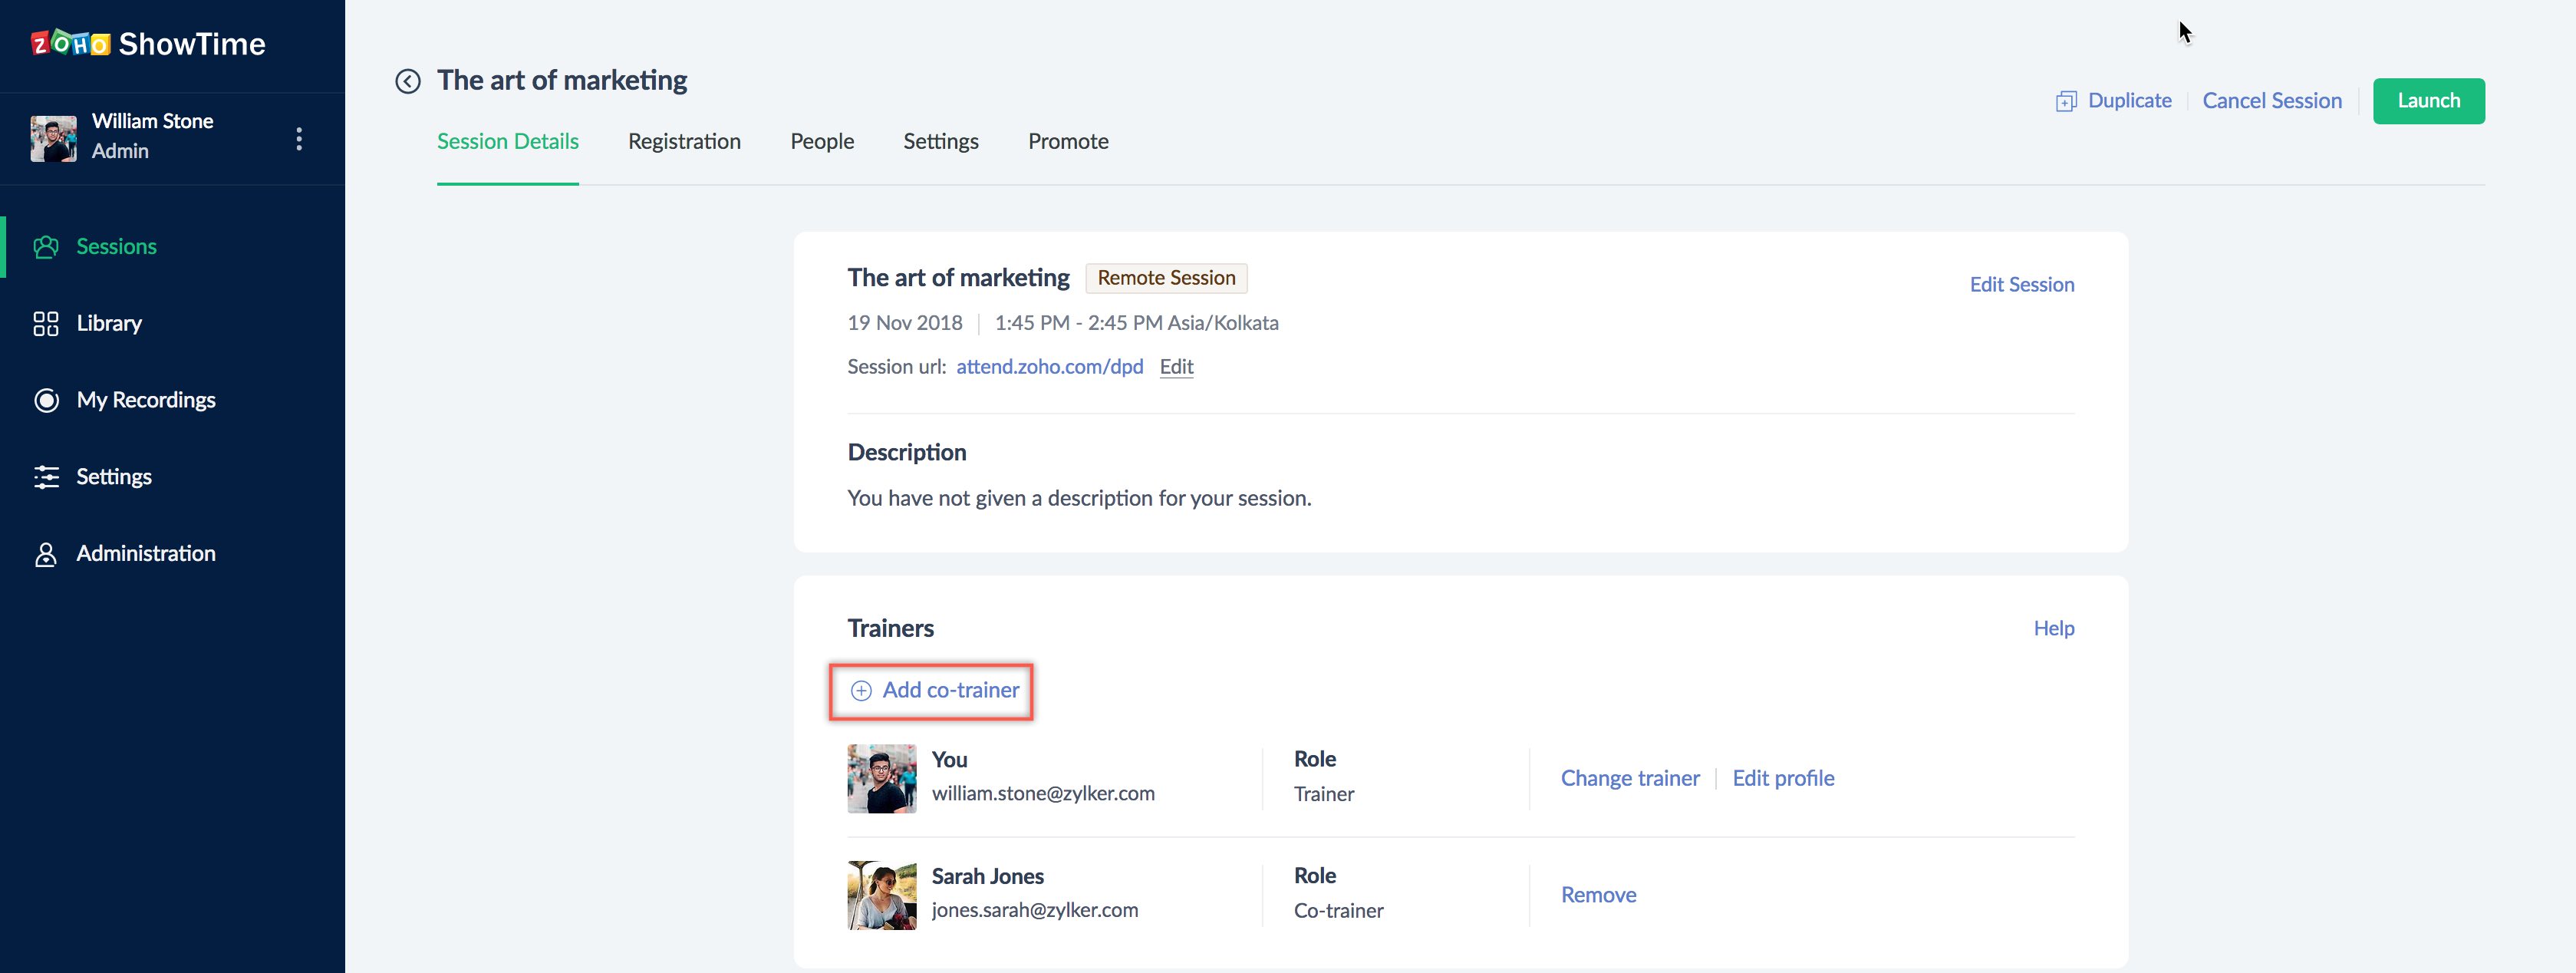2576x973 pixels.
Task: Go to the My Recordings record icon
Action: (46, 400)
